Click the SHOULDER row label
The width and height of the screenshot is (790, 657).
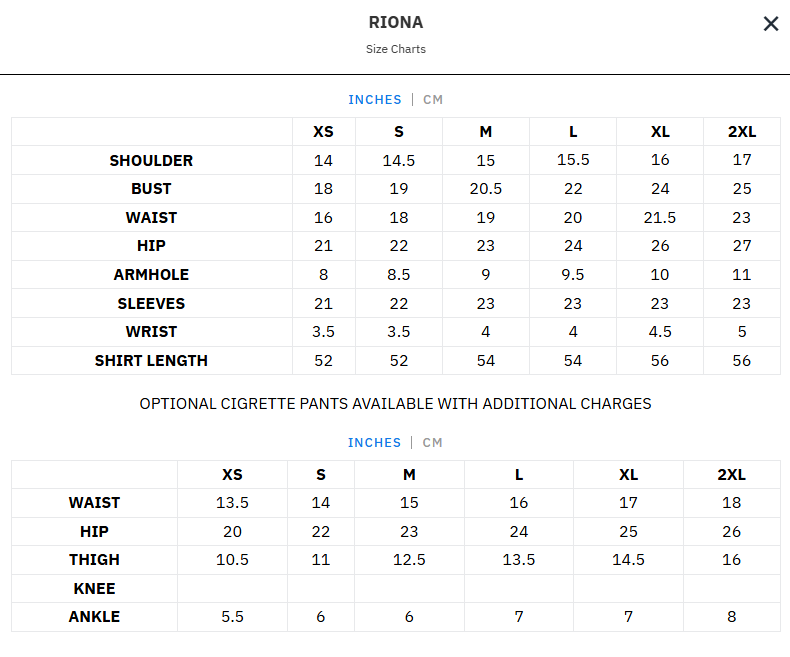(x=151, y=161)
